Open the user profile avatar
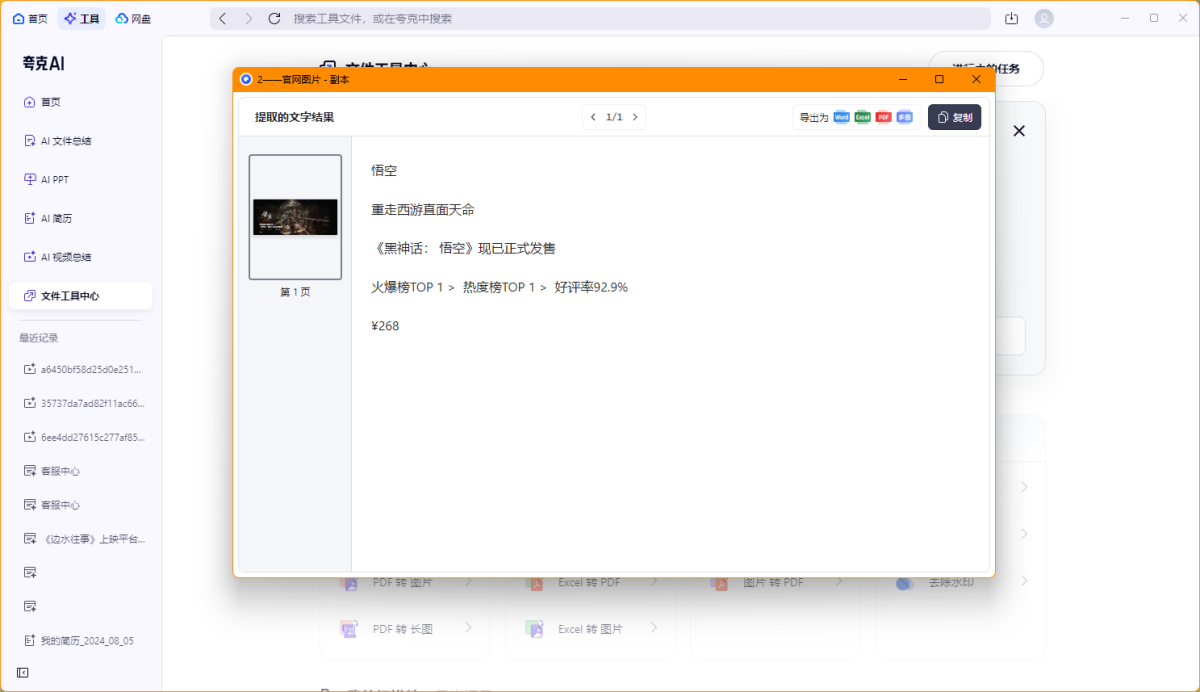Screen dimensions: 1200x692 (1044, 18)
